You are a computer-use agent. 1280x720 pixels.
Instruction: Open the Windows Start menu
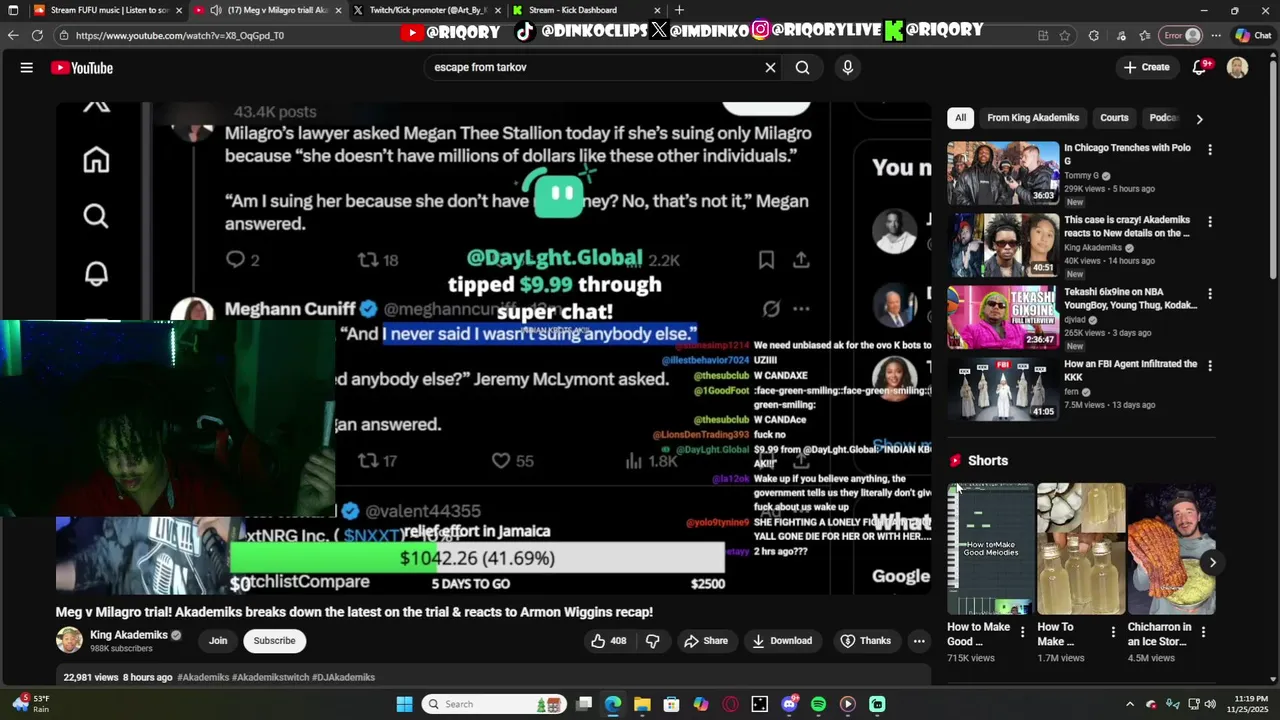[404, 704]
